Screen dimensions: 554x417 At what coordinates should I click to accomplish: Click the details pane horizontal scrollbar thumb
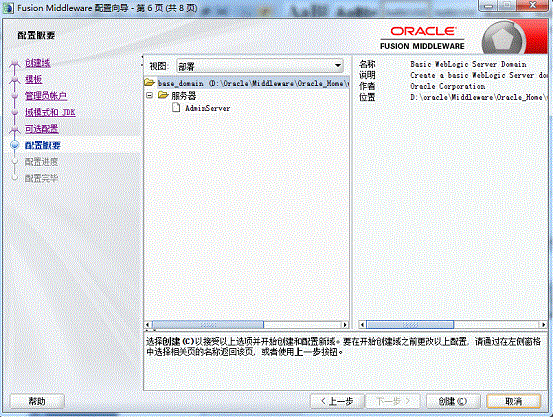410,324
